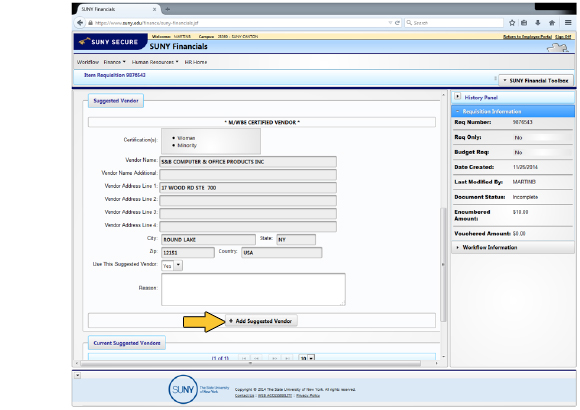This screenshot has height=410, width=580.
Task: Click the Vendor Address Line 1 field
Action: [248, 188]
